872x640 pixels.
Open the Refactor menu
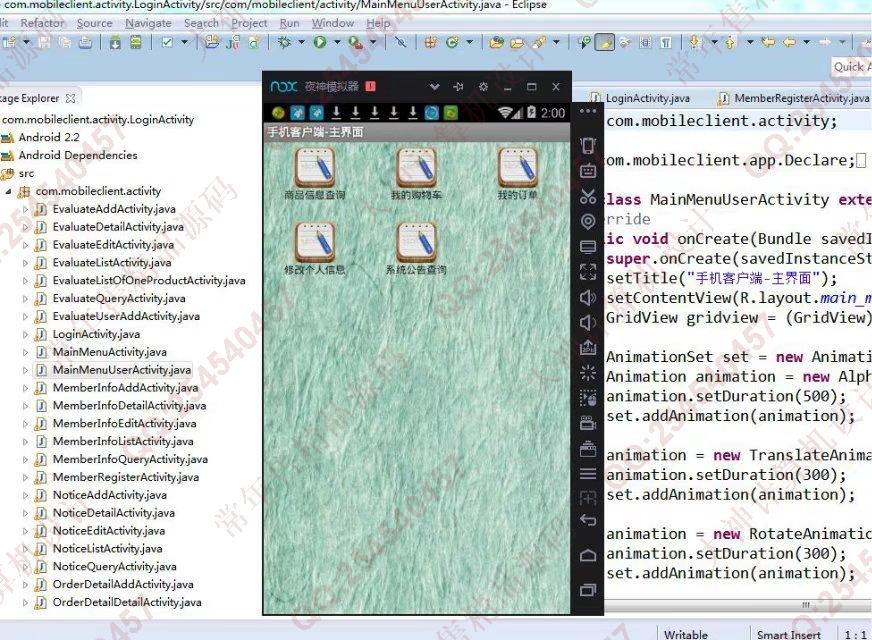pos(42,23)
